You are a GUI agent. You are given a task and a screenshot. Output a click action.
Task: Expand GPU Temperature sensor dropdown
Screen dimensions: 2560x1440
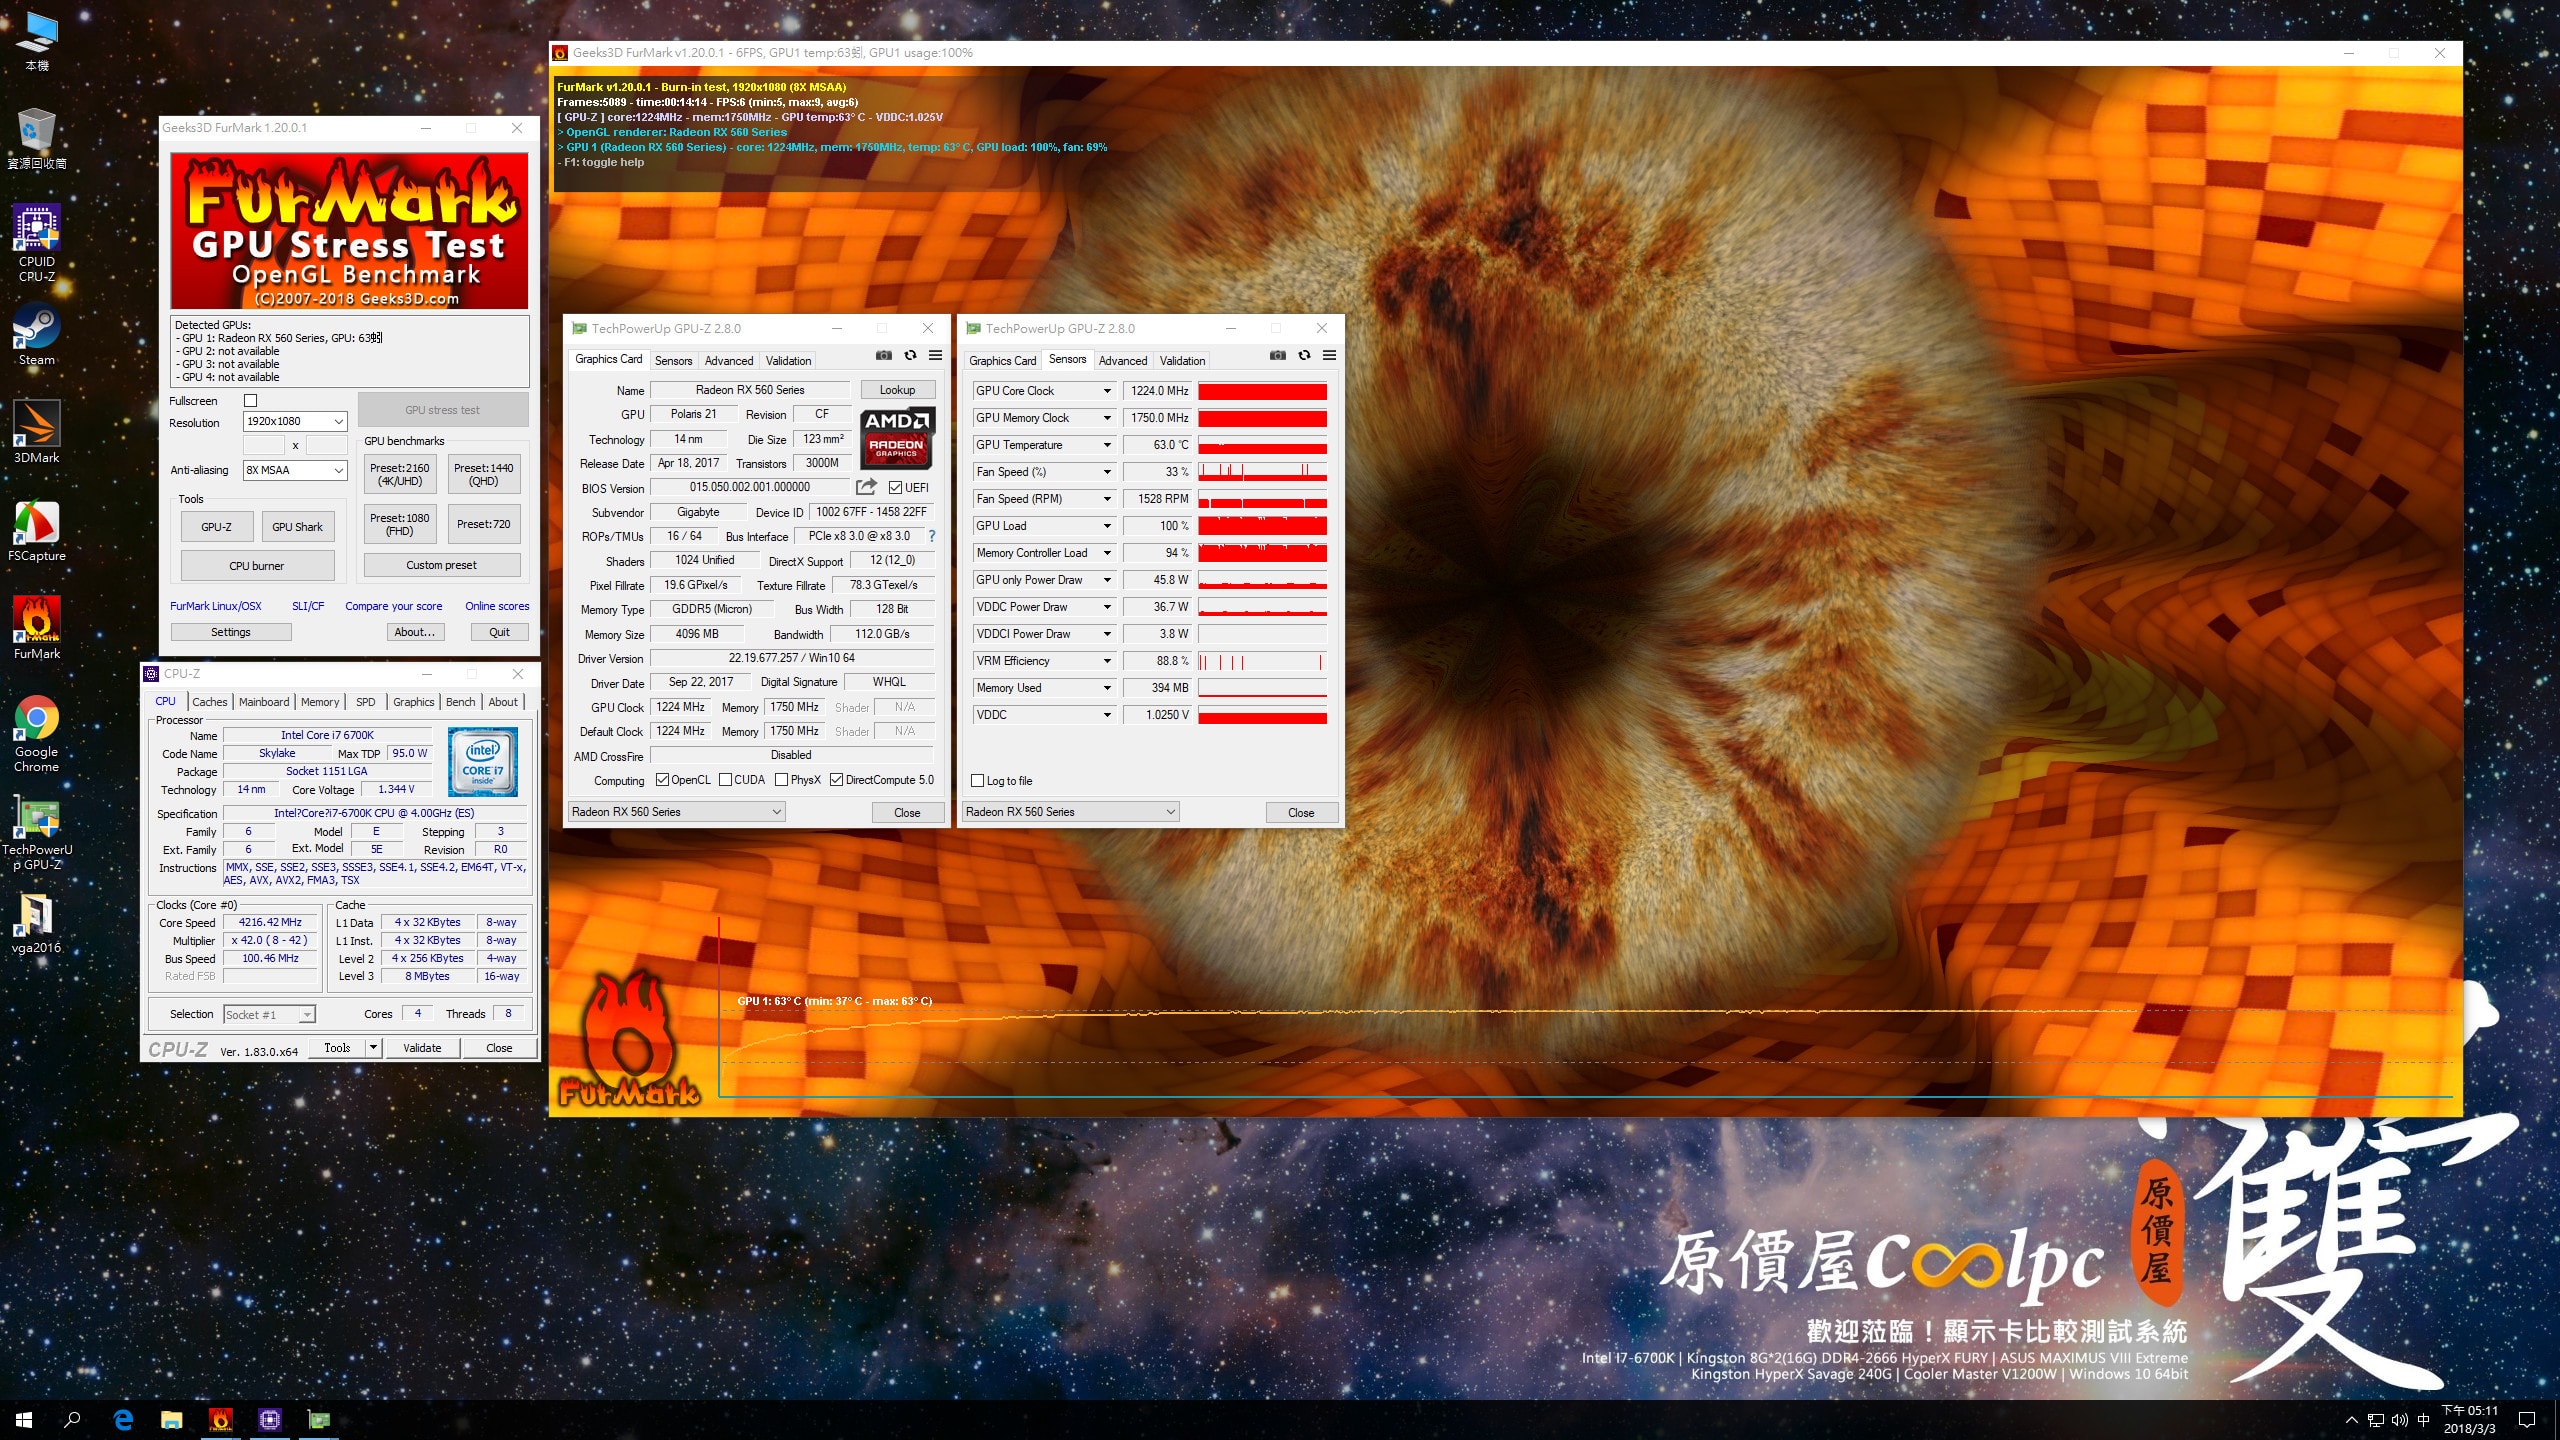[x=1107, y=445]
